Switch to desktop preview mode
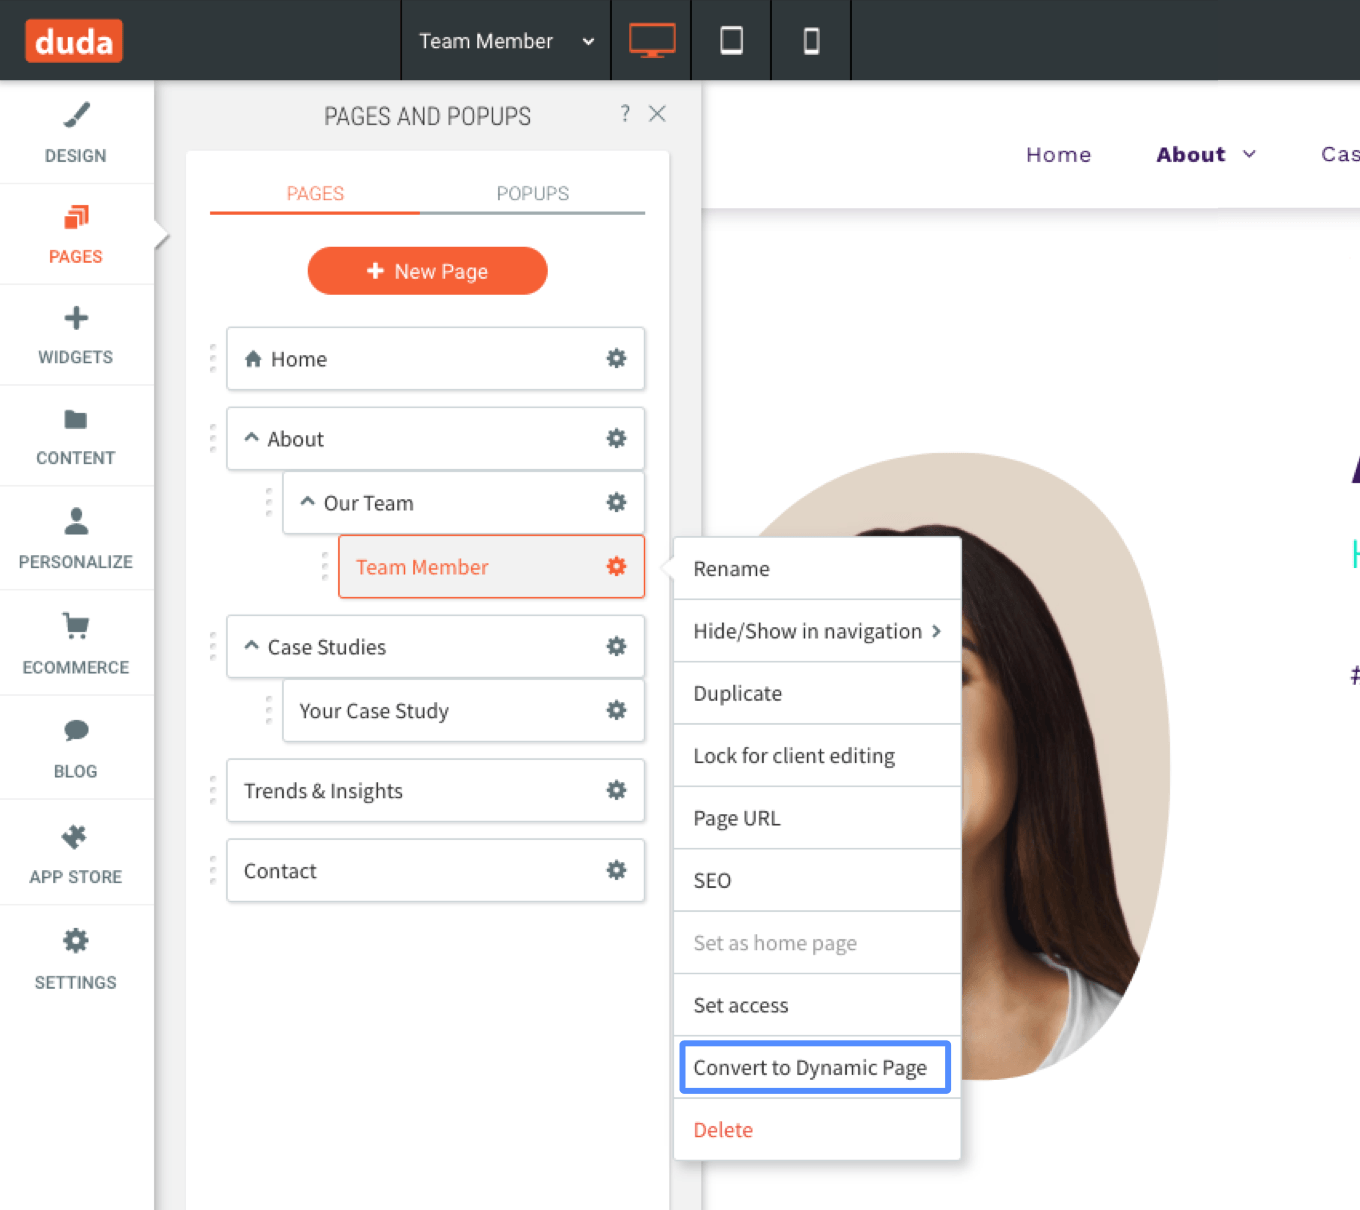Screen dimensions: 1360x1210 click(652, 41)
